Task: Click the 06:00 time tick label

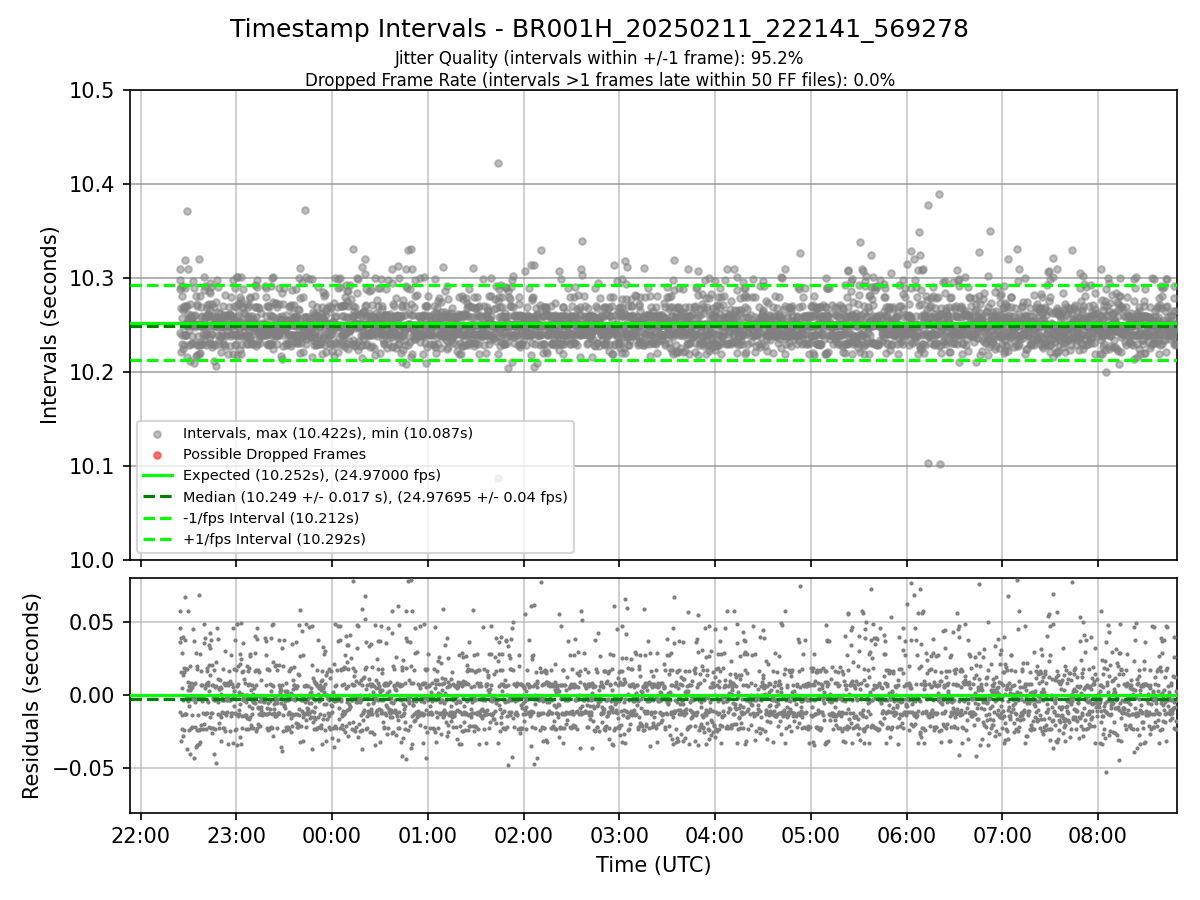Action: (907, 834)
